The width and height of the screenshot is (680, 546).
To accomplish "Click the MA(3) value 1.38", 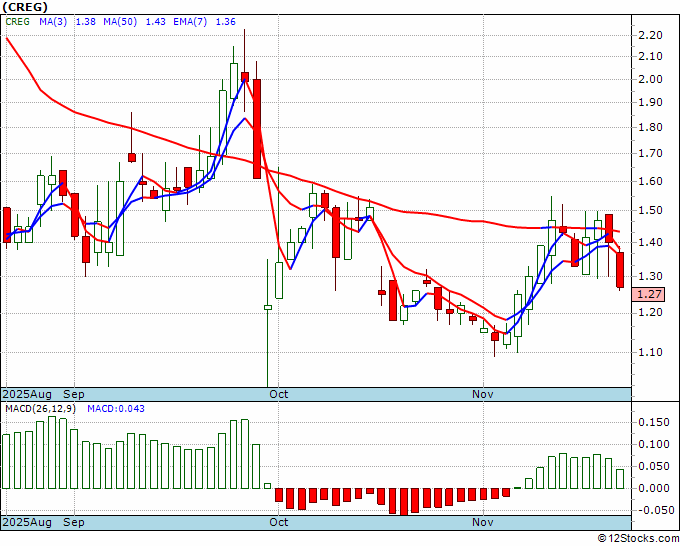I will pos(86,22).
